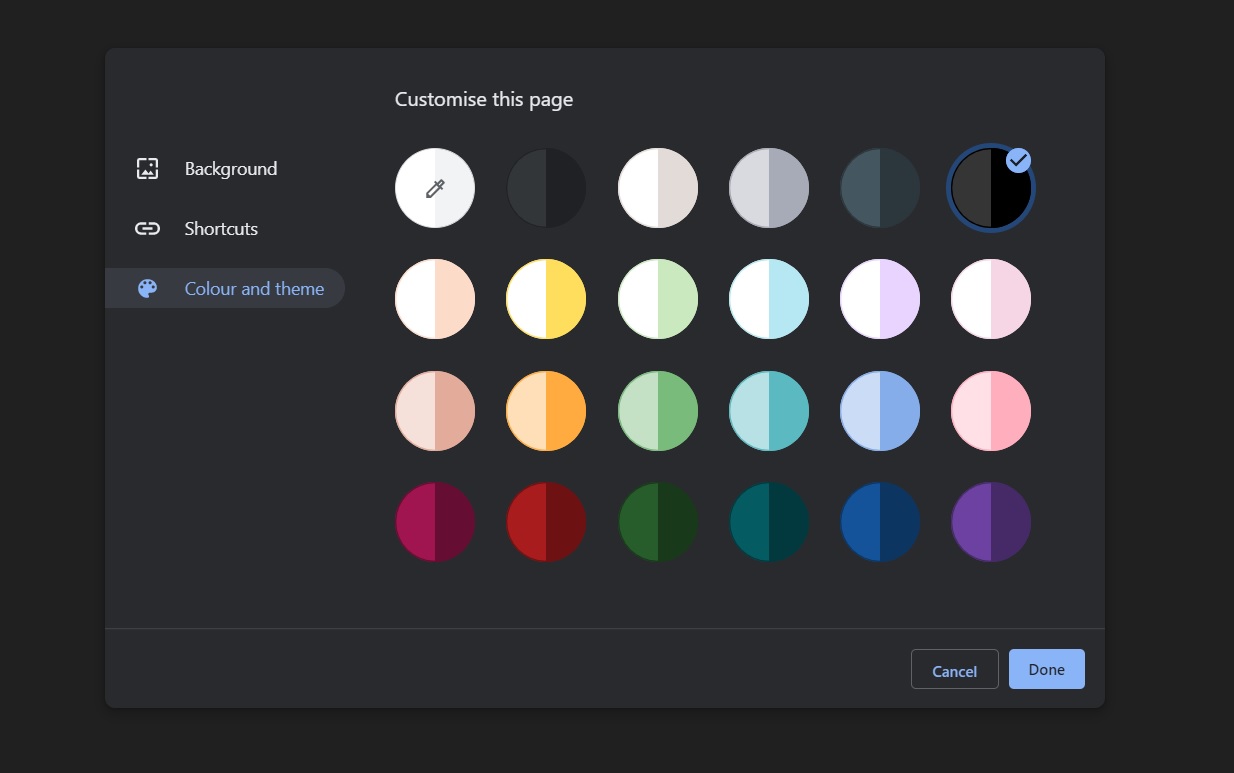Choose the dark teal colour swatch
This screenshot has width=1234, height=773.
(x=769, y=522)
